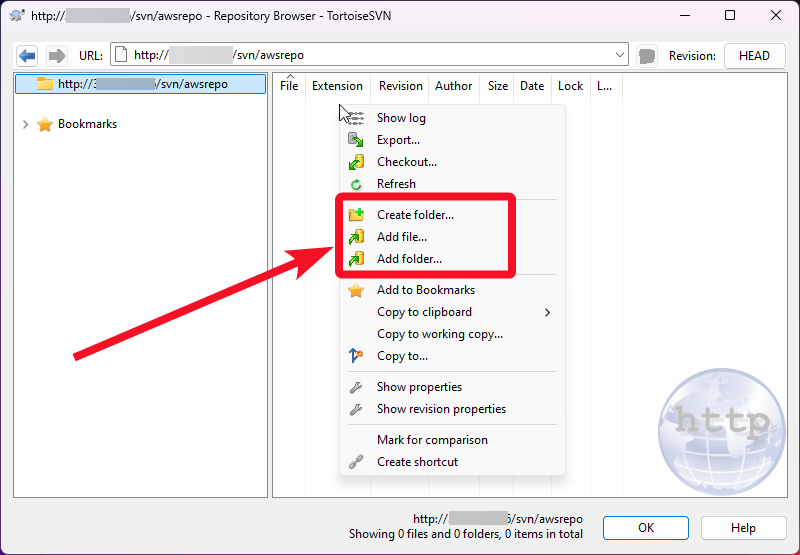Expand the Bookmarks tree node

click(25, 125)
